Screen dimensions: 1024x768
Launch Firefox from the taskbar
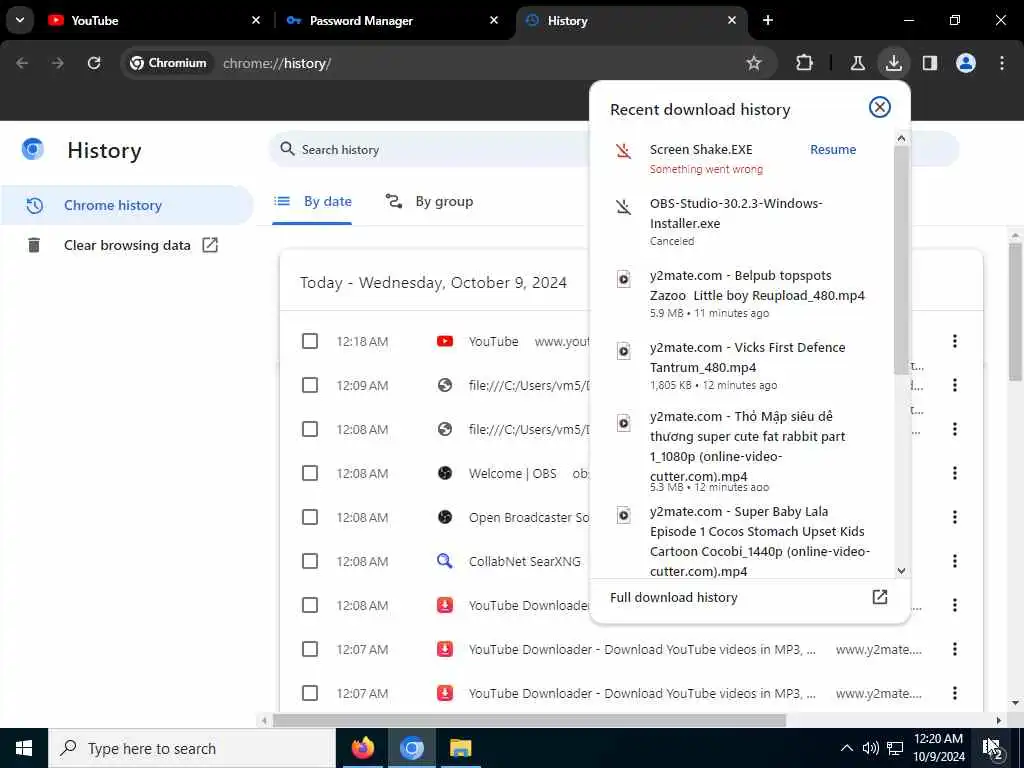(363, 748)
